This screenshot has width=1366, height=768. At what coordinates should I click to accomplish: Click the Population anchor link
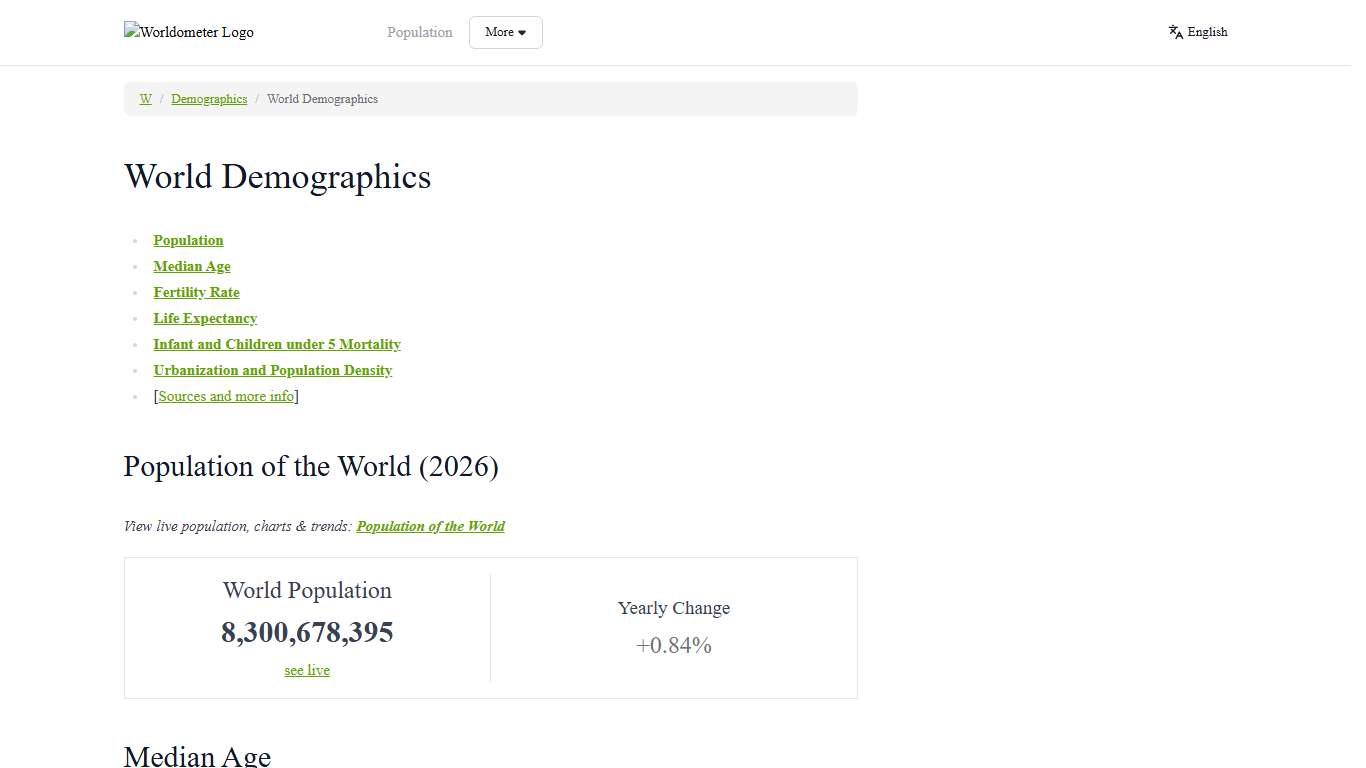click(188, 240)
